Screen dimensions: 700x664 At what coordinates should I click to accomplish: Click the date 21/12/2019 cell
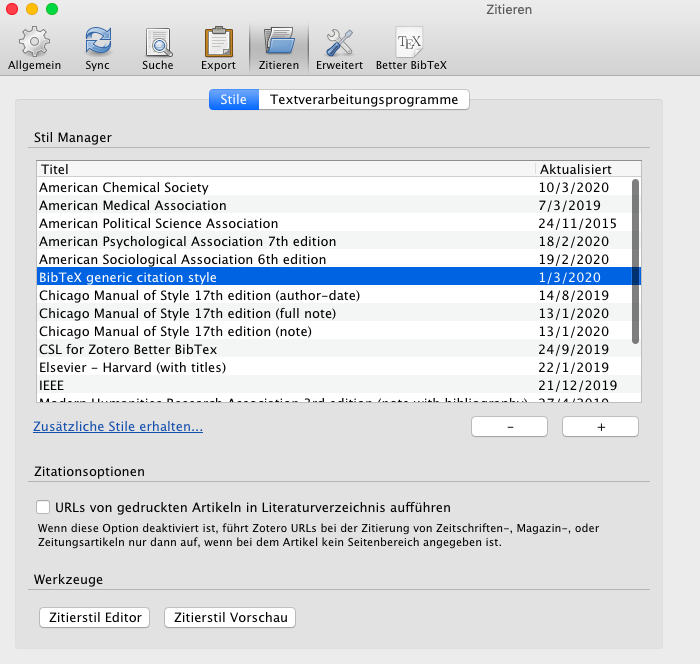pos(578,385)
